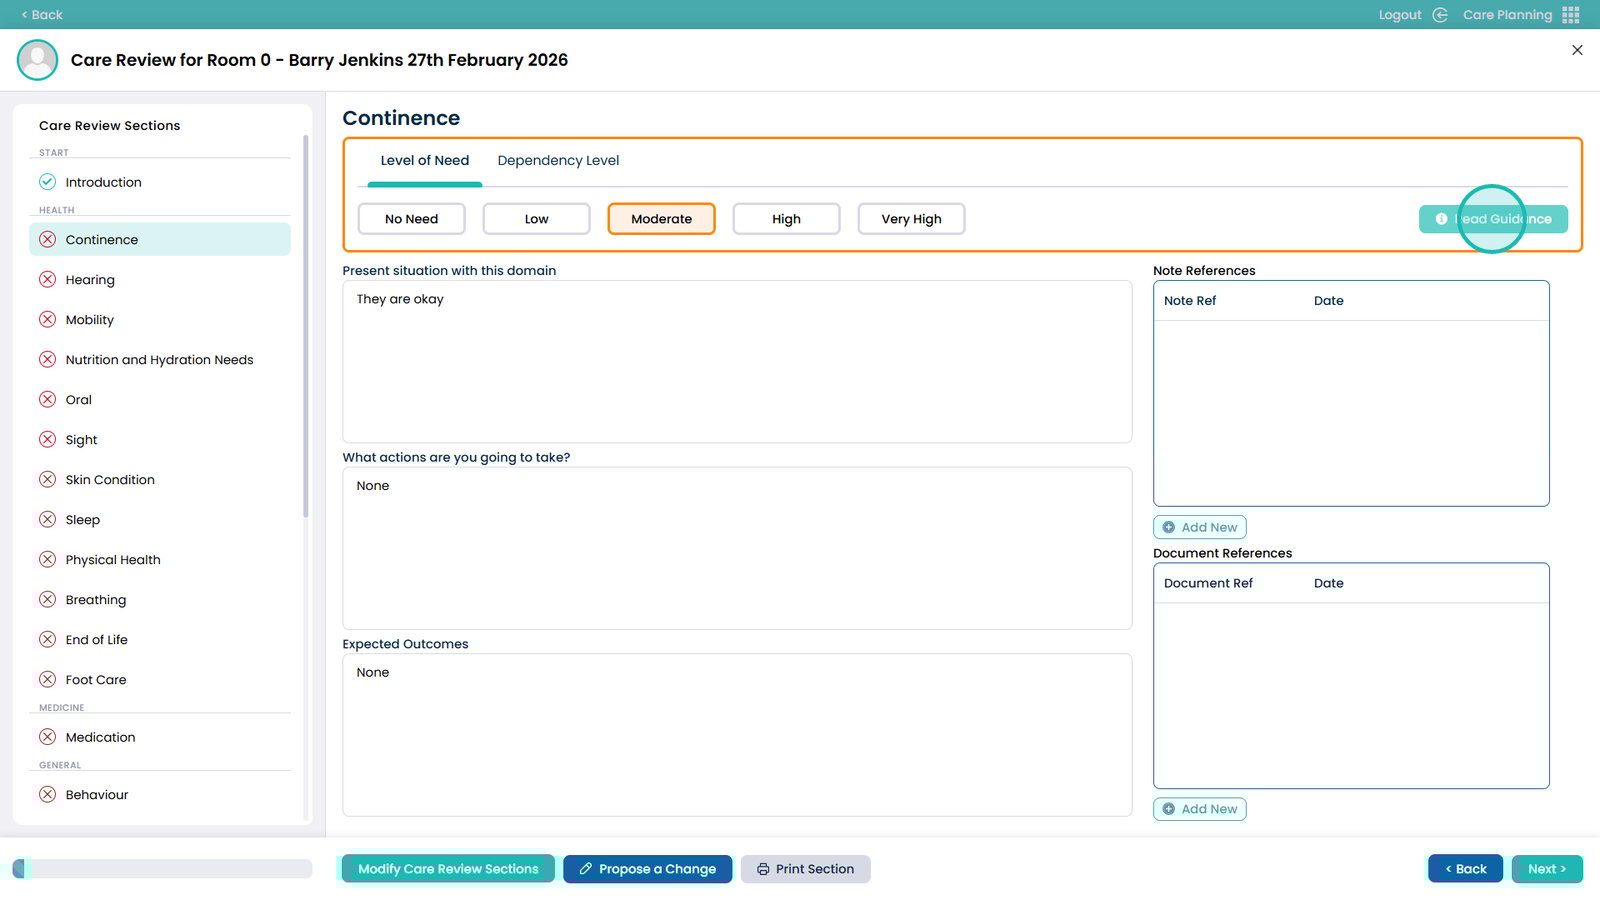Set level of need to Very High
Viewport: 1600px width, 900px height.
[911, 219]
